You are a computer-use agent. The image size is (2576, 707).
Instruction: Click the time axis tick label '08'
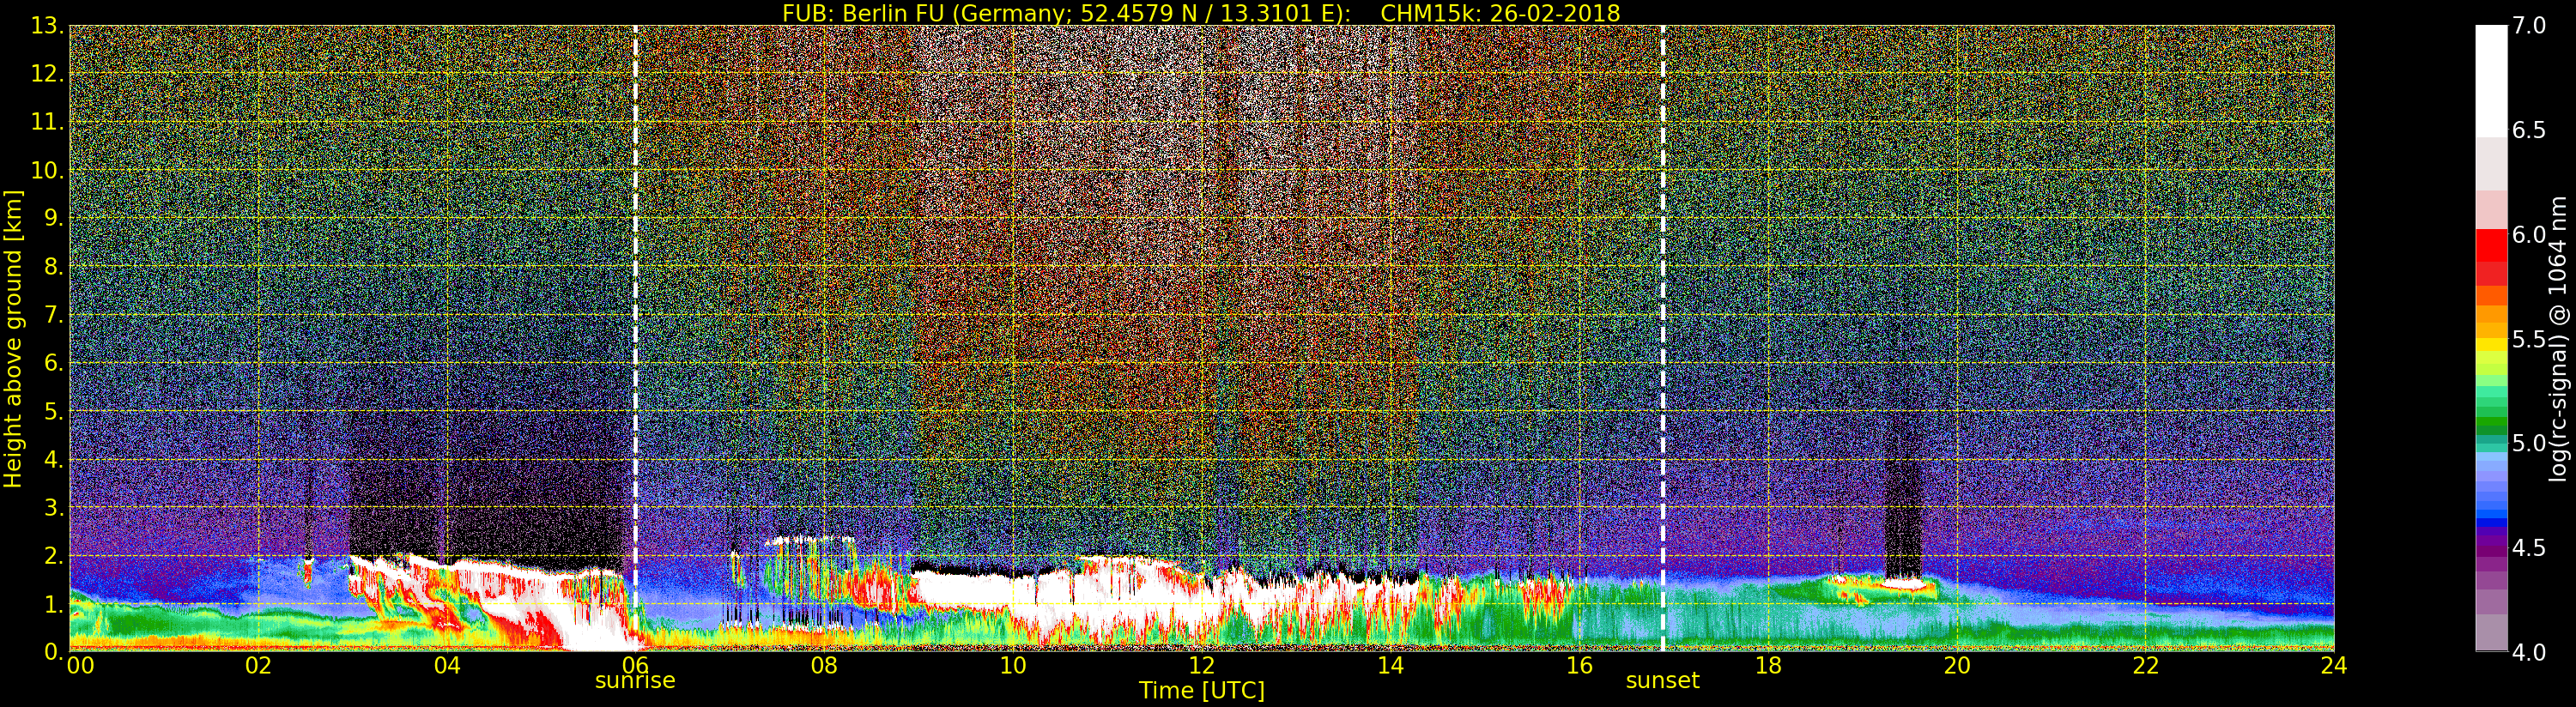(x=824, y=666)
